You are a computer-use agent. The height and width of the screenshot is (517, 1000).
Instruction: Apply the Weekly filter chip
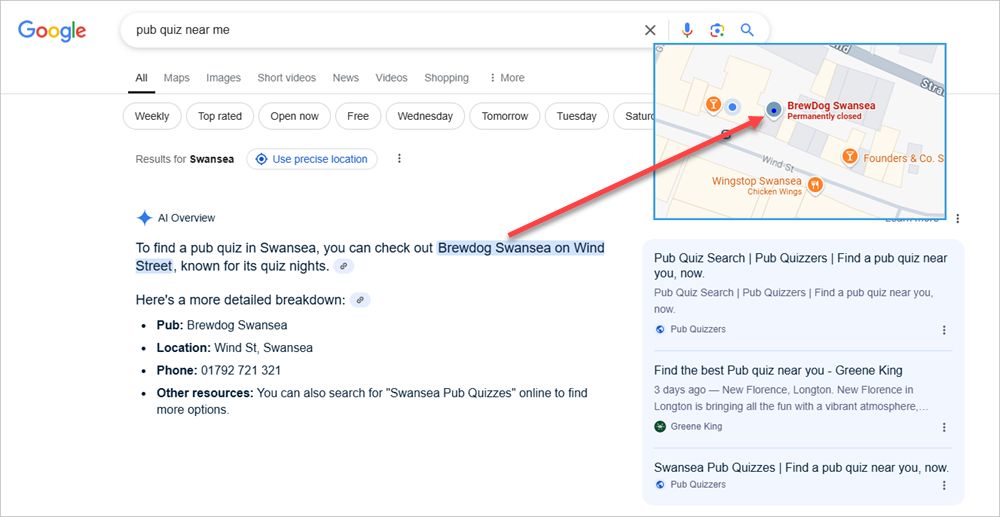[x=152, y=116]
